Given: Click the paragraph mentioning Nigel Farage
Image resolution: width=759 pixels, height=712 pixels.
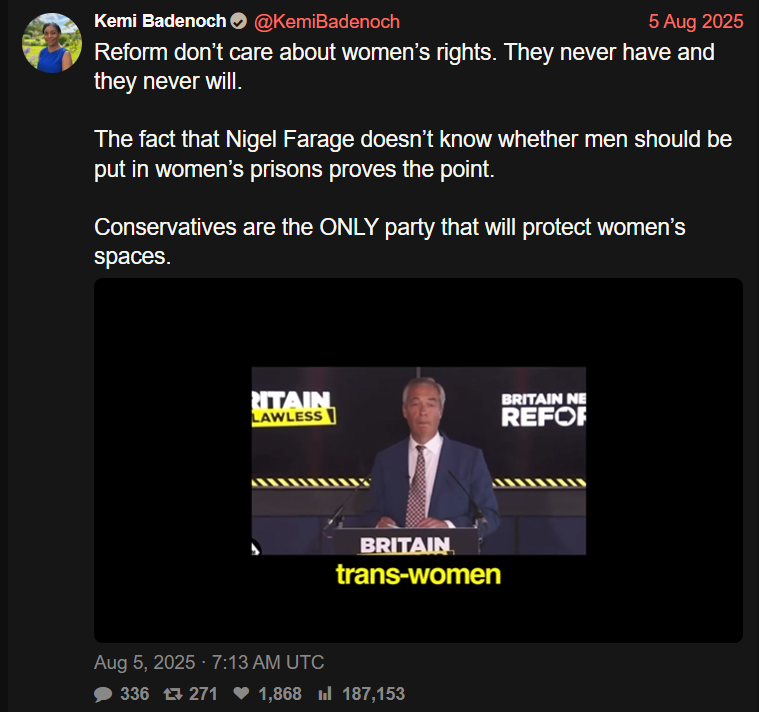Looking at the screenshot, I should click(x=413, y=154).
